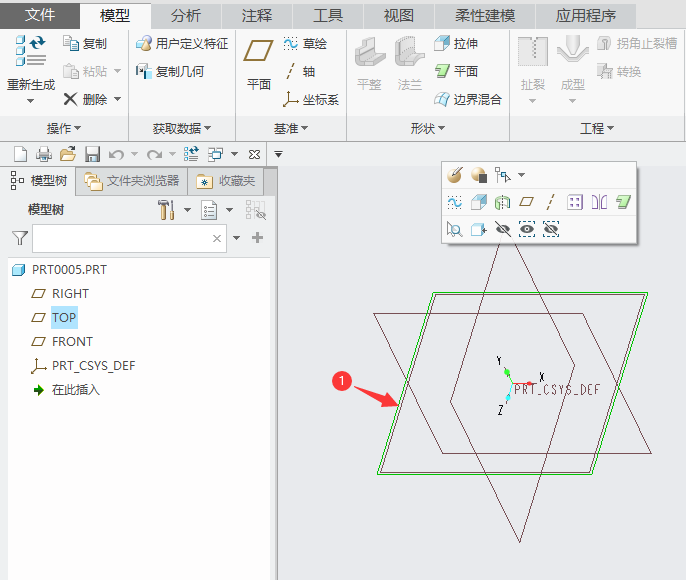
Task: Click the Axis dashed-line icon in mini toolbar
Action: point(550,202)
